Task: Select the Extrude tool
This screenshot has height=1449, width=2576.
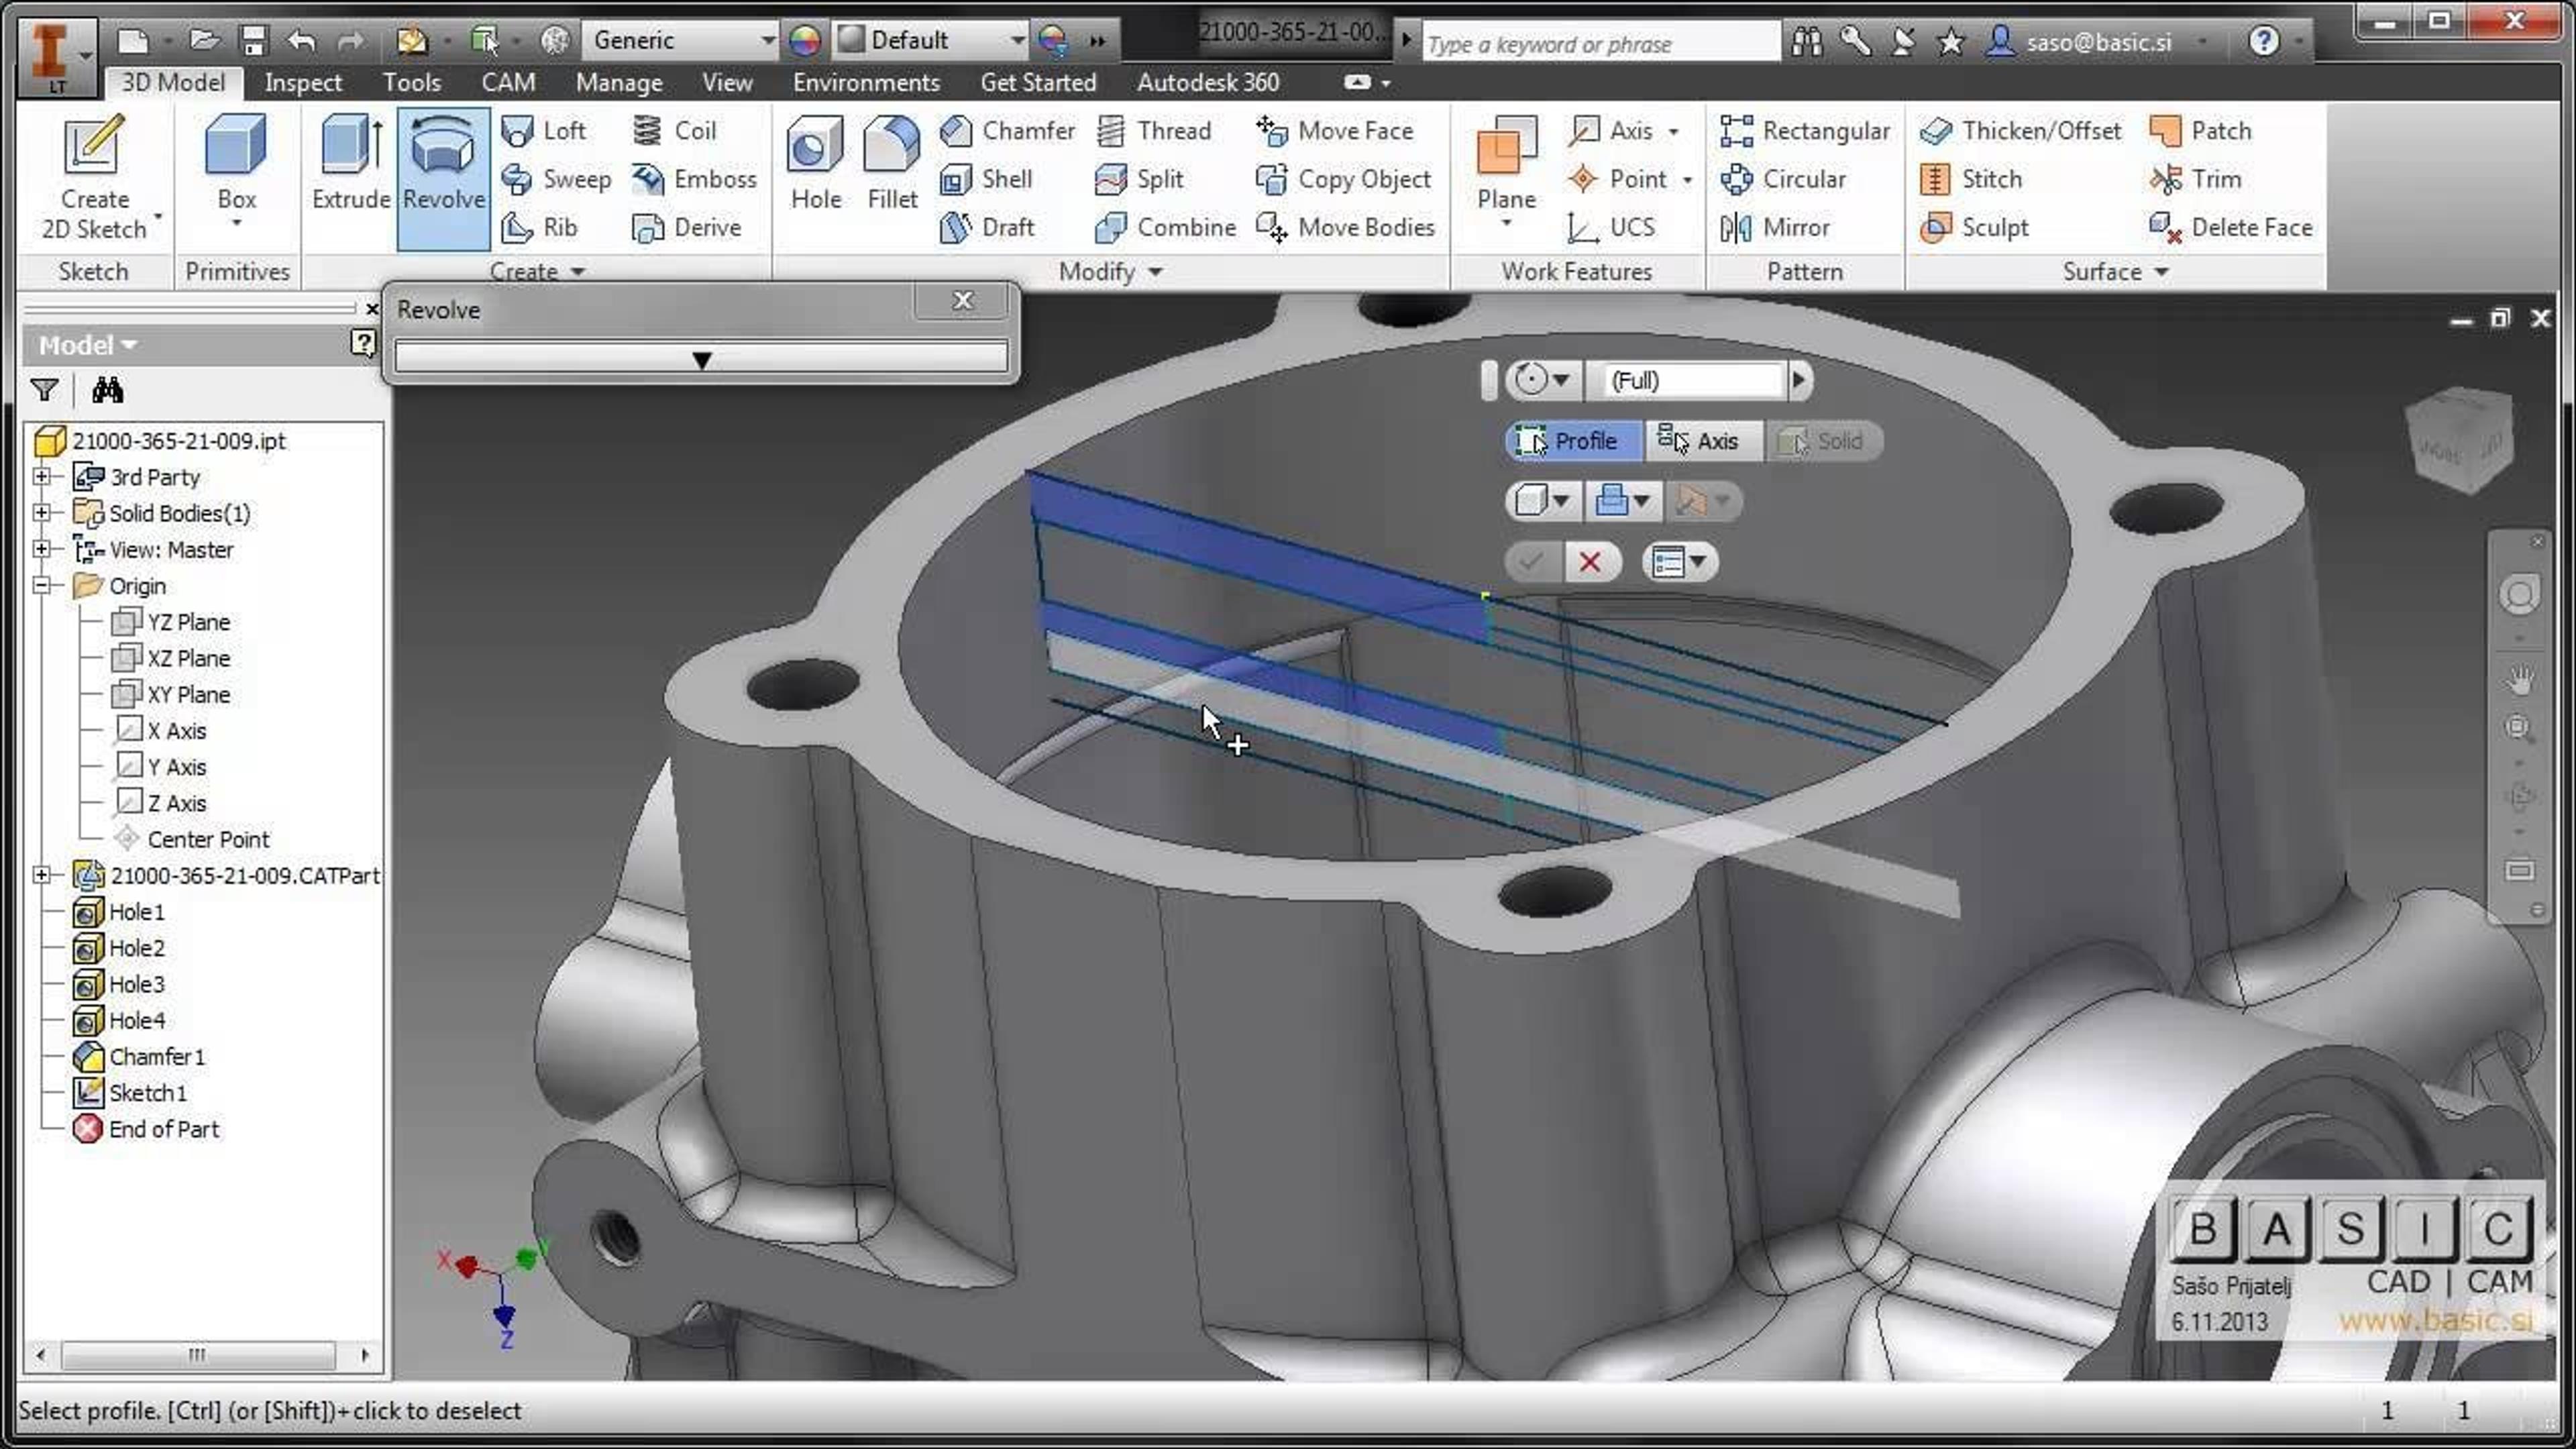Action: pyautogui.click(x=350, y=163)
